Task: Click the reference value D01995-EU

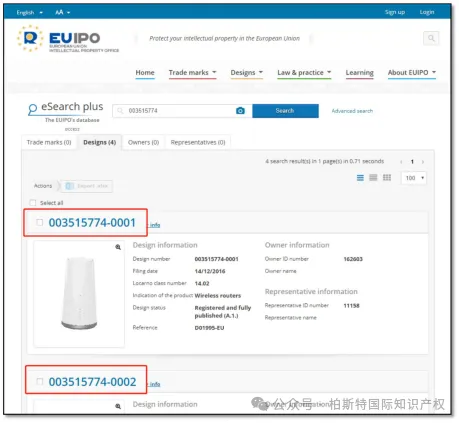Action: tap(209, 328)
